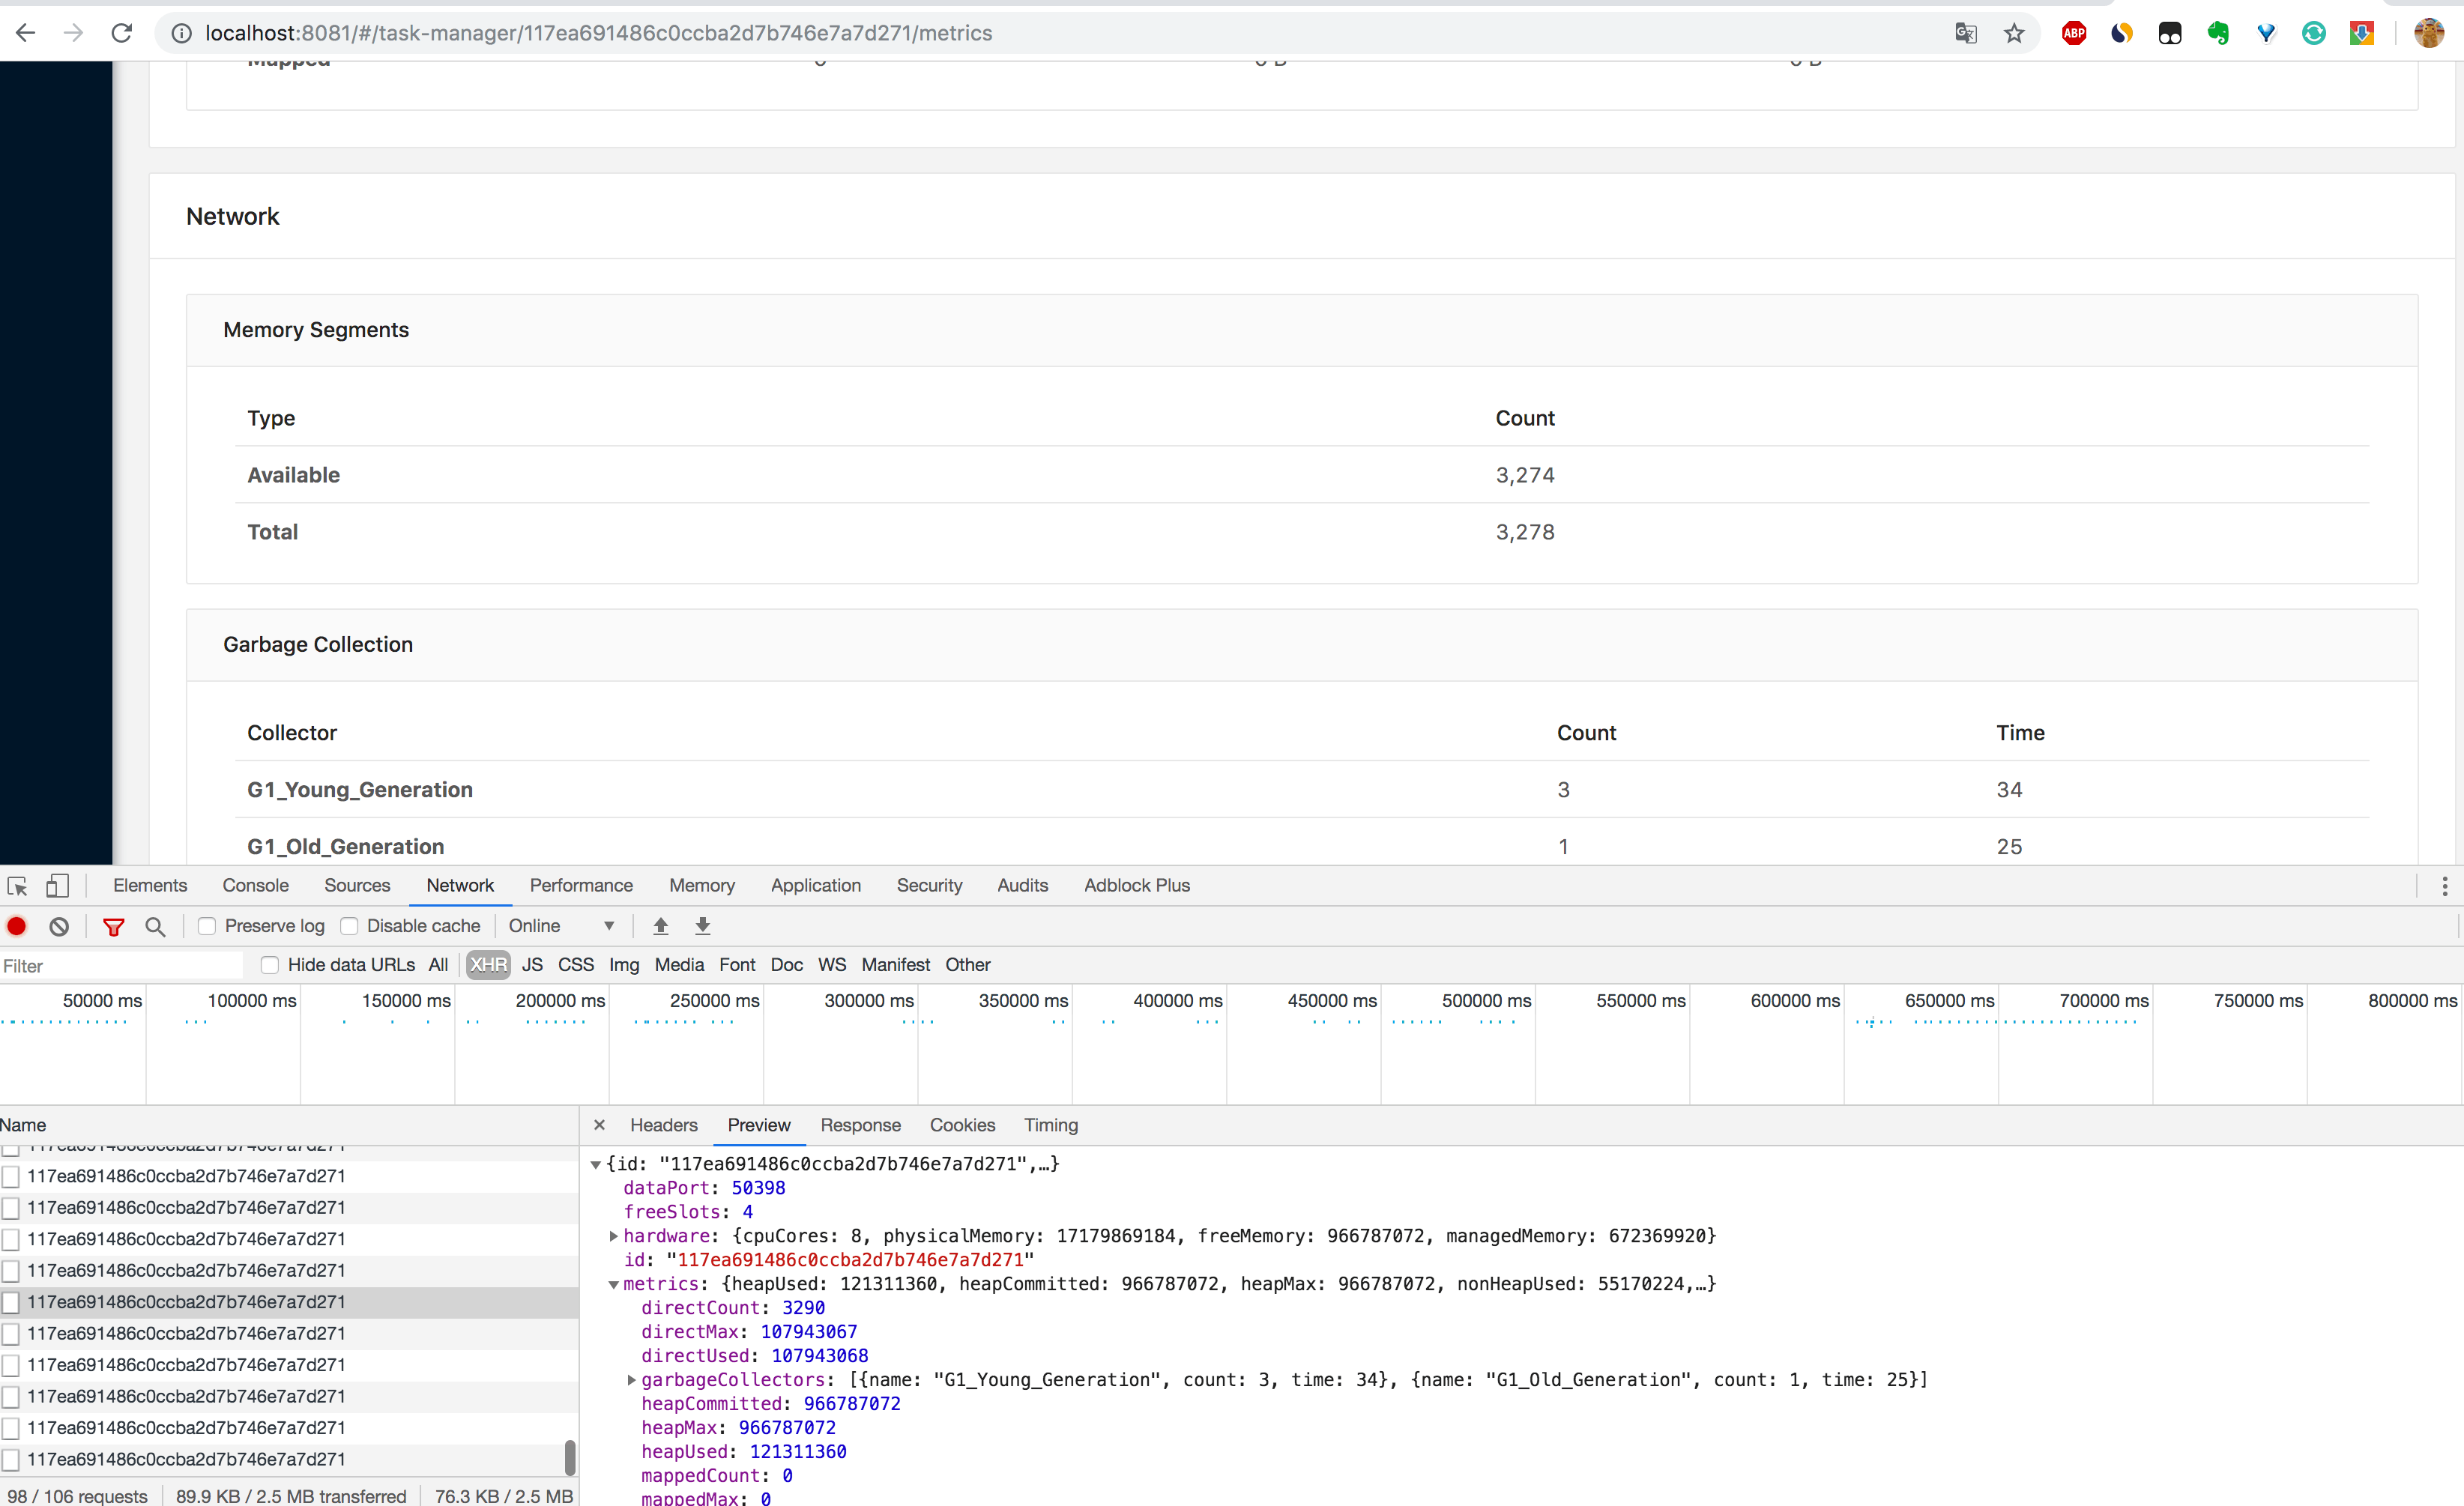This screenshot has height=1506, width=2464.
Task: Open the Audits tab
Action: 1023,886
